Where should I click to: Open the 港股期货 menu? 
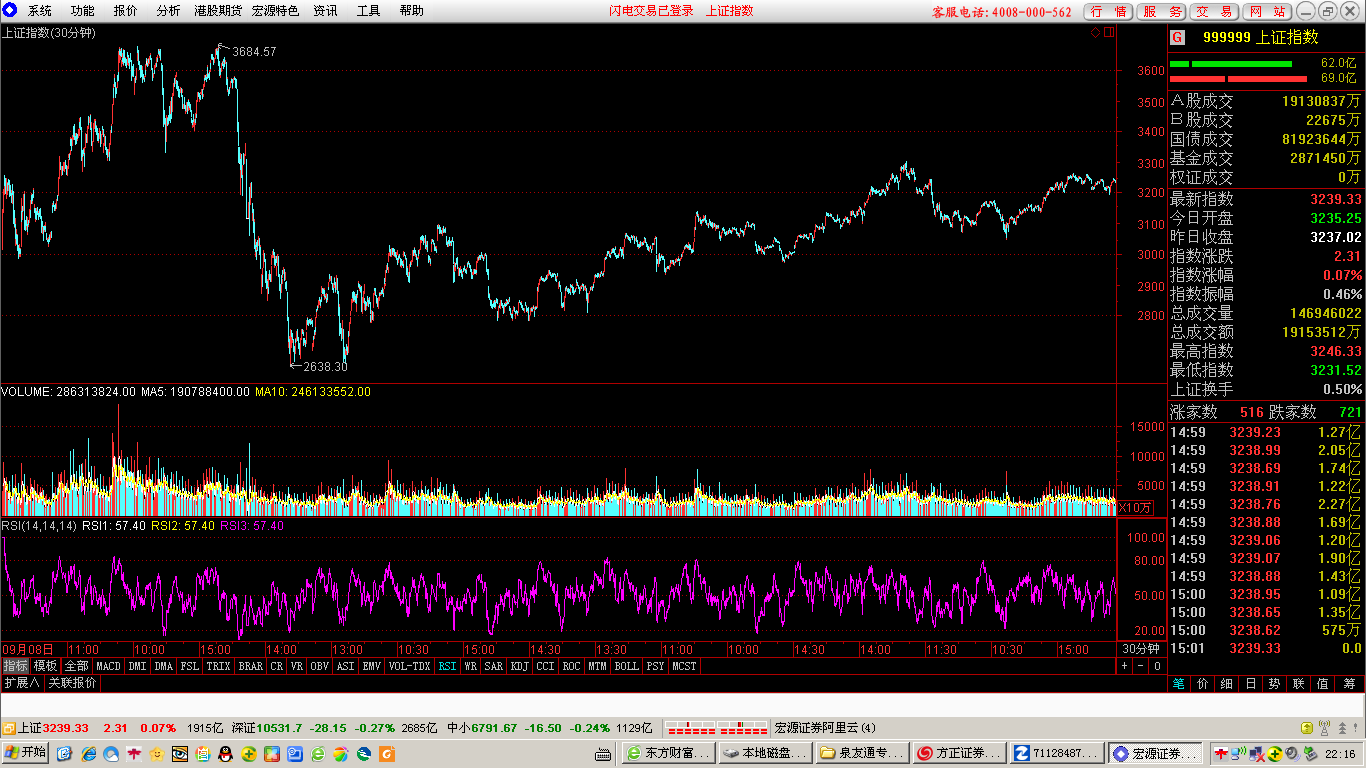coord(218,11)
